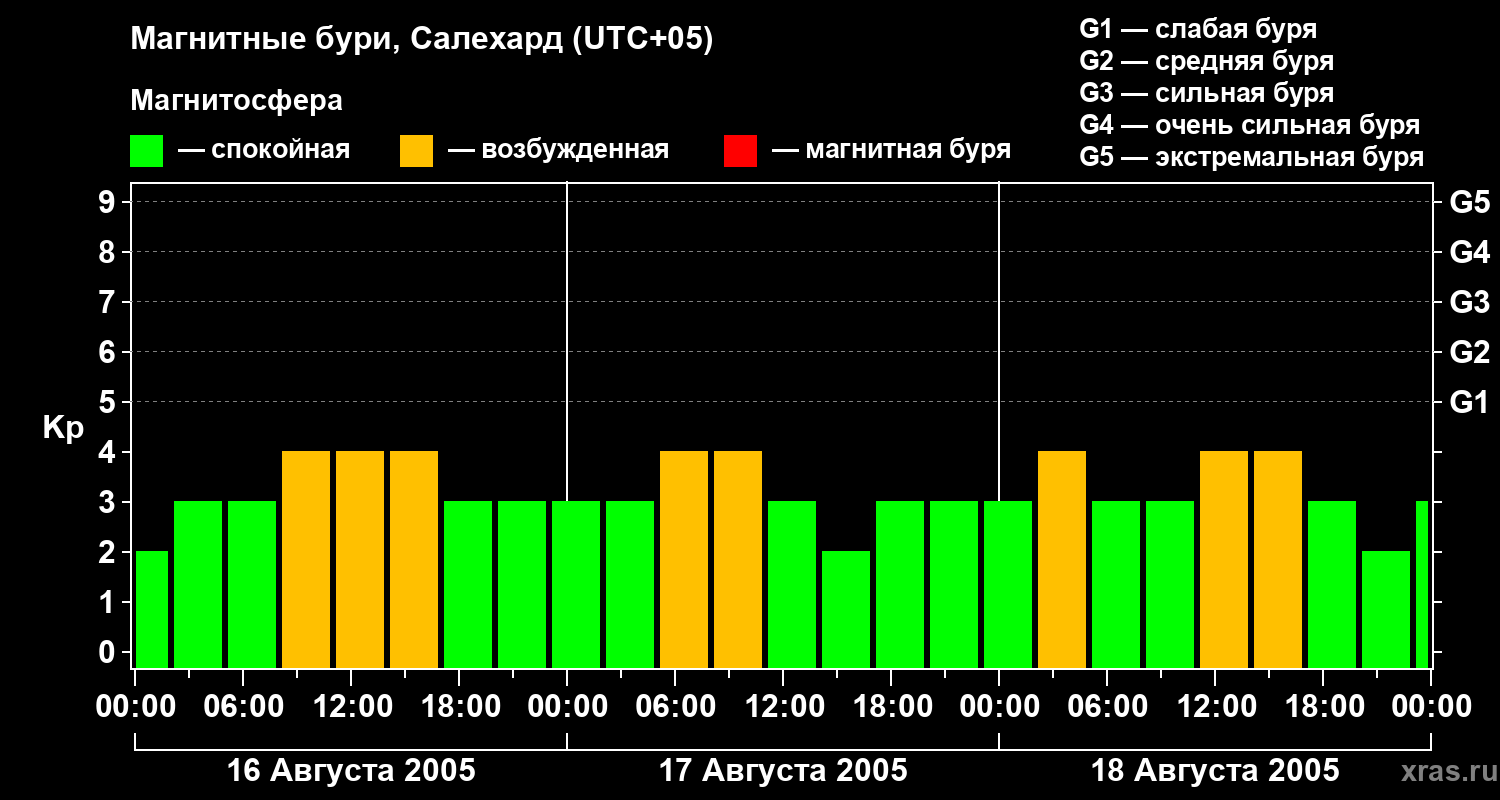
Task: Click the orange bar 08:00–11:00 on 16 August
Action: 306,559
